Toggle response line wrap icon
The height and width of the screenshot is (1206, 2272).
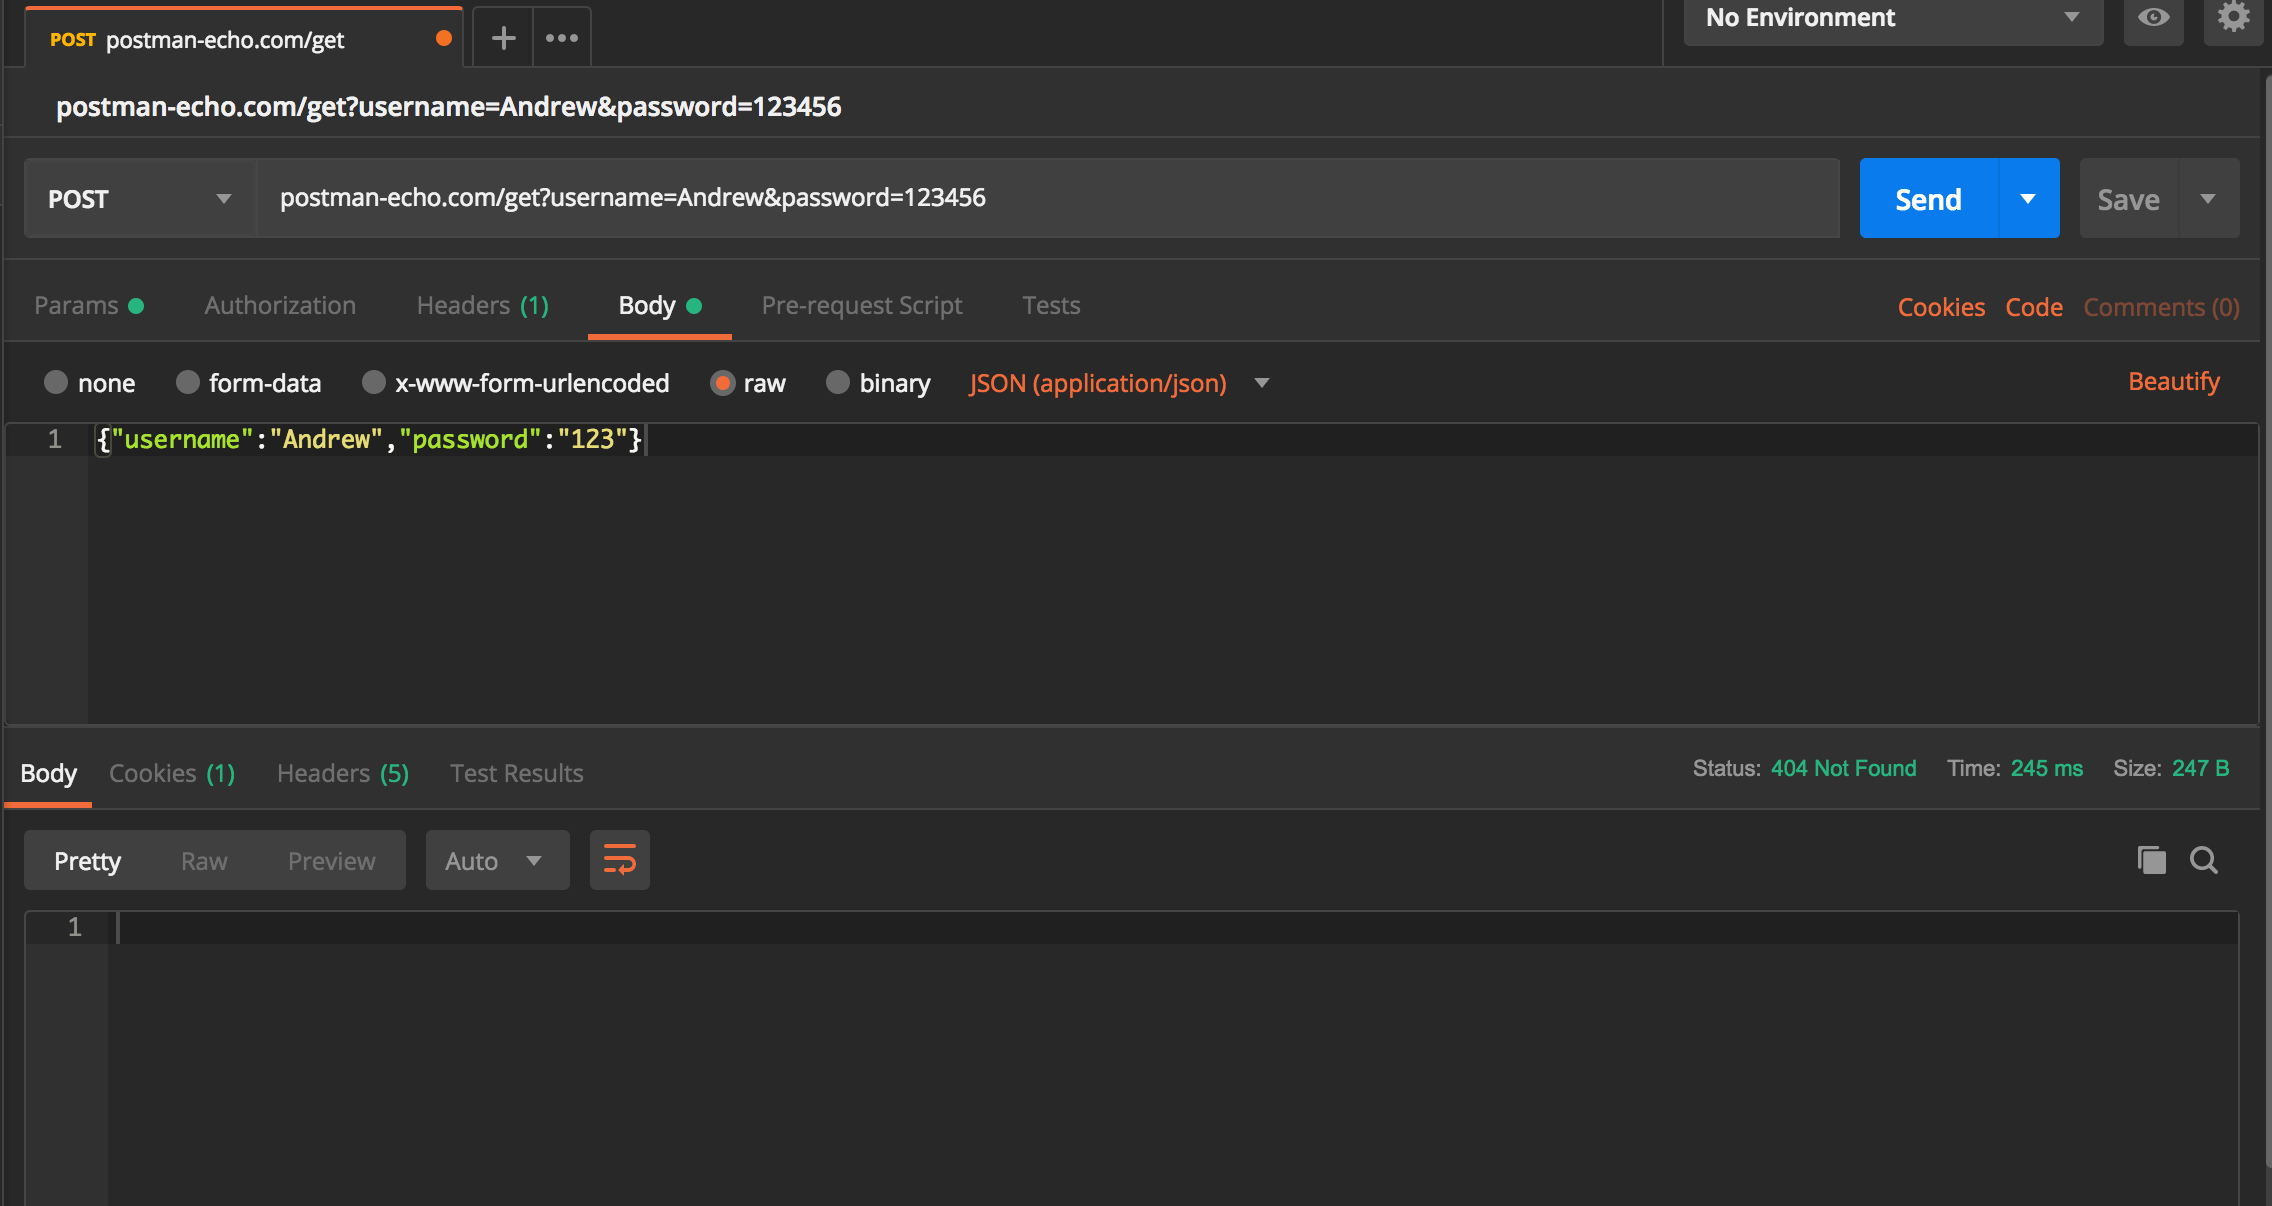tap(620, 860)
